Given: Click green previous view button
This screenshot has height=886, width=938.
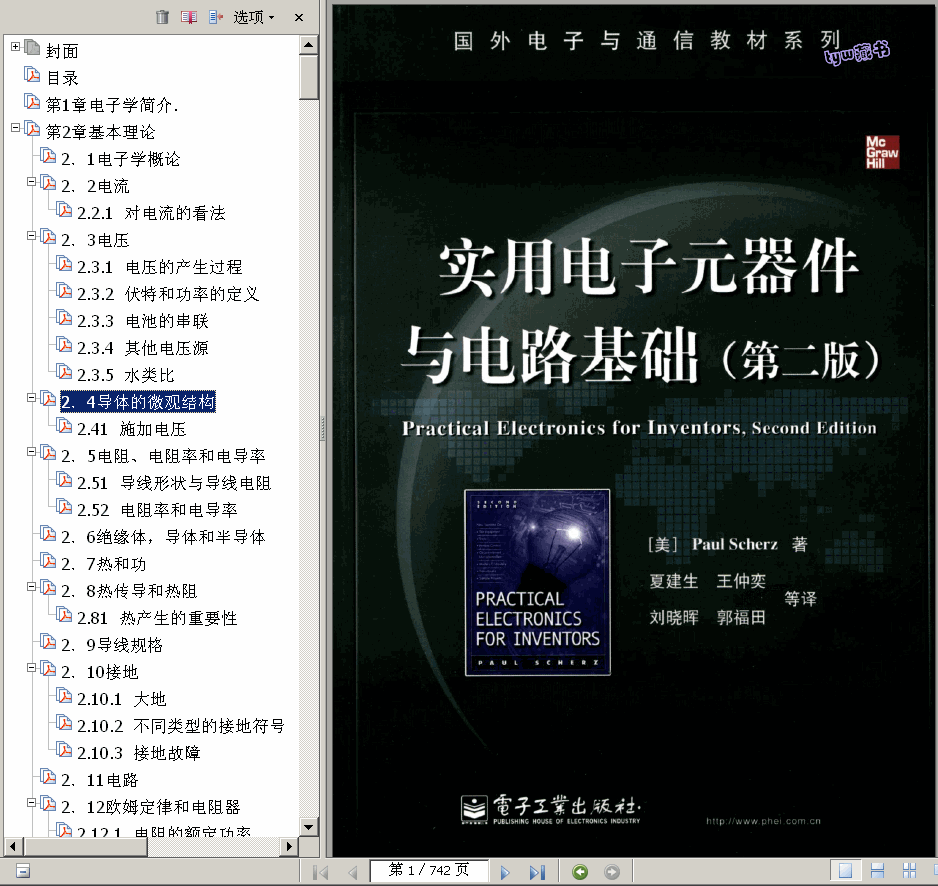Looking at the screenshot, I should click(580, 872).
